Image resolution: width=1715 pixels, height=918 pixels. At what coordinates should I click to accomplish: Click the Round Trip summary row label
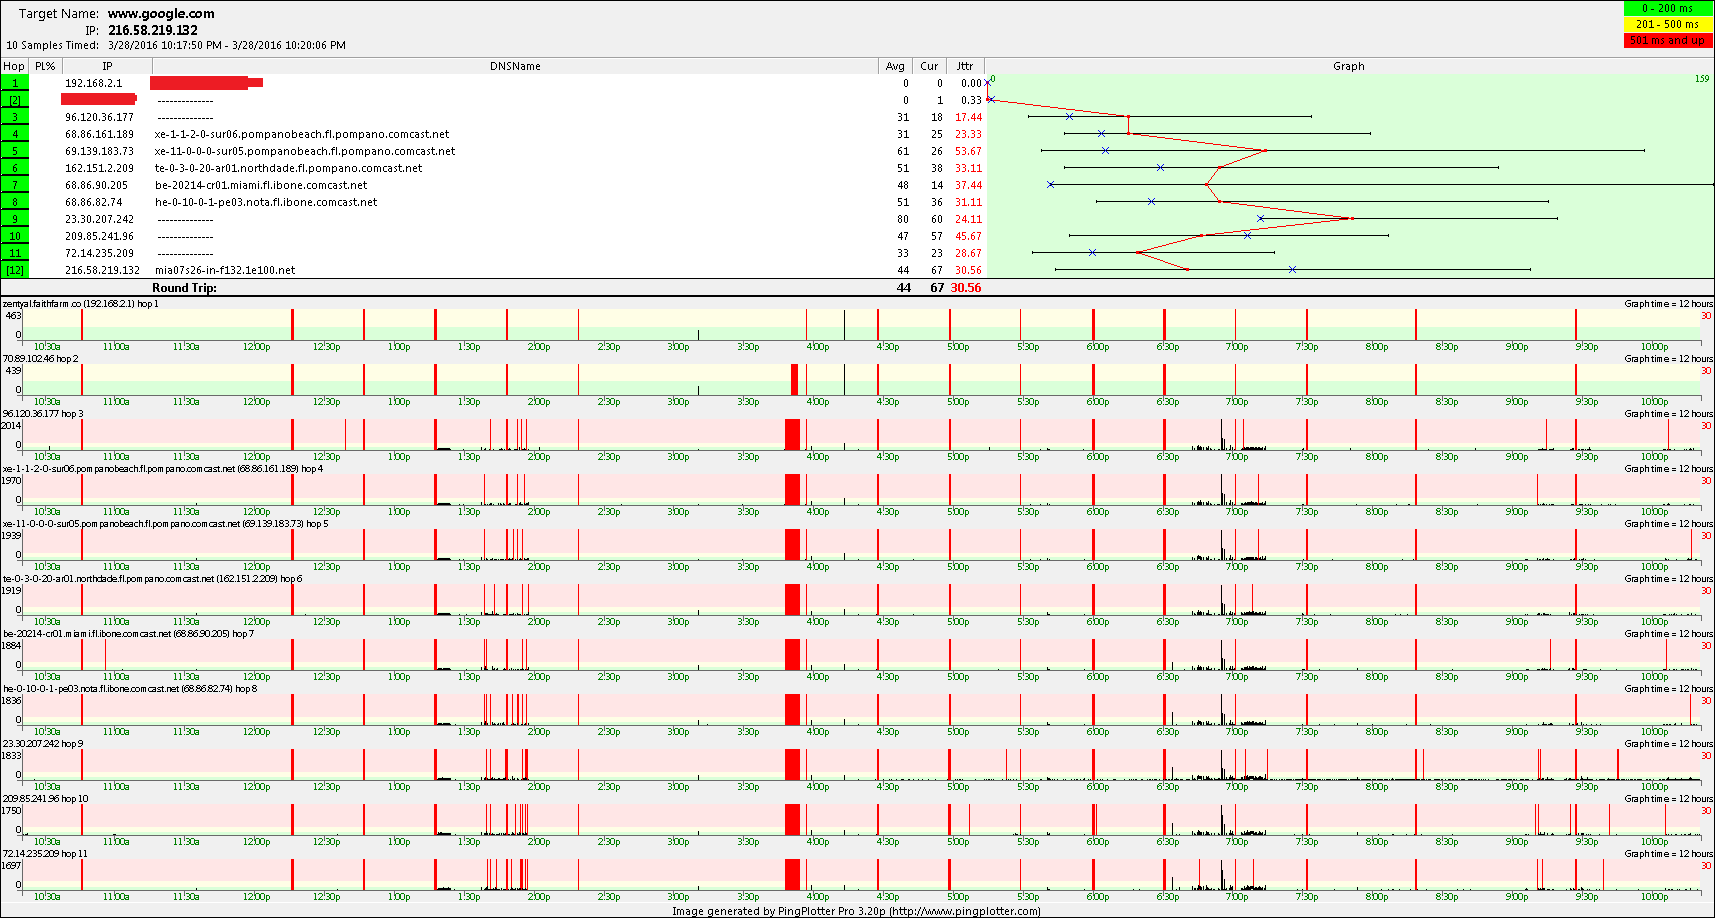coord(184,288)
